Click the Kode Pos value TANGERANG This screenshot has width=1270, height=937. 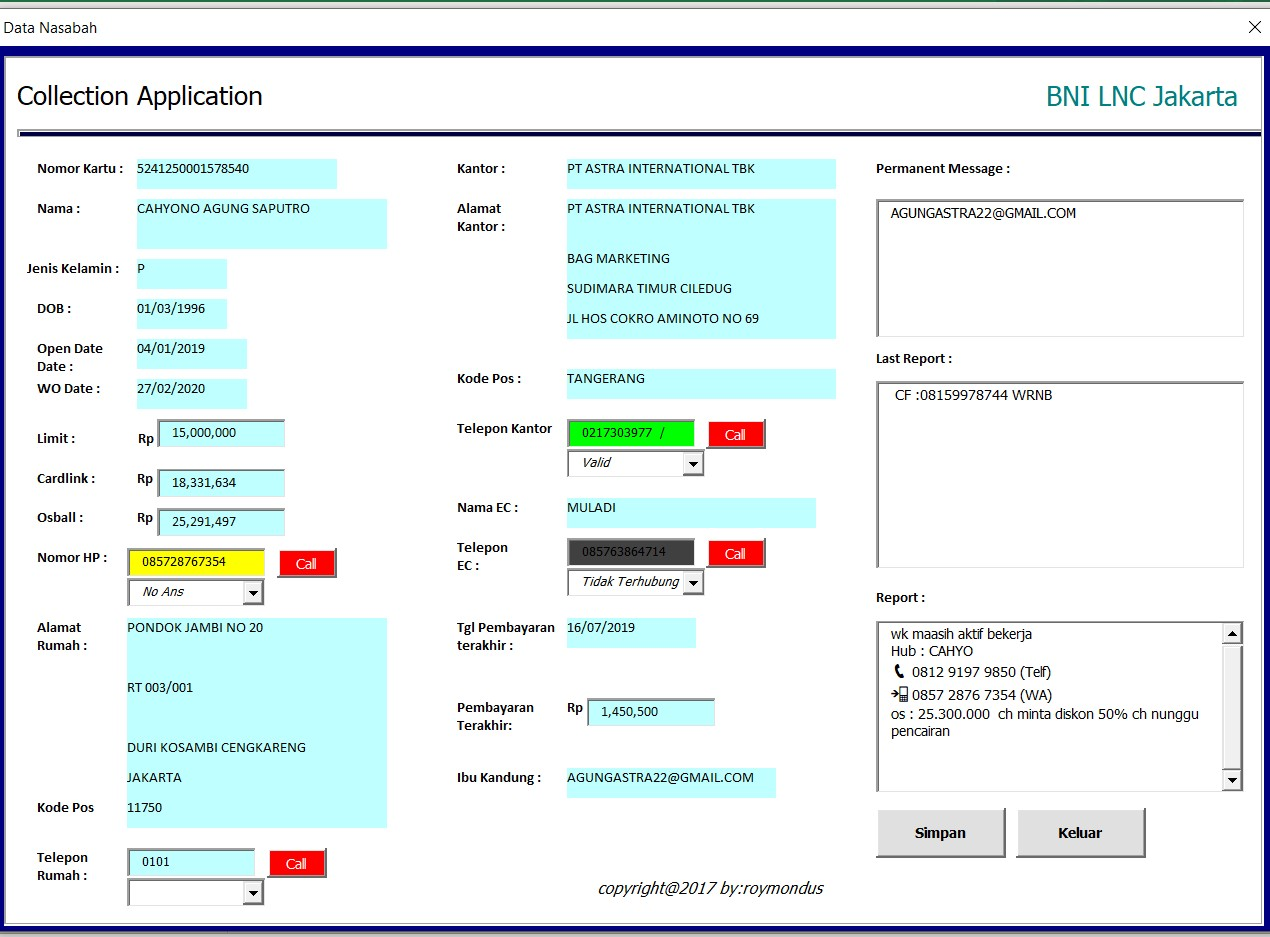(x=606, y=379)
